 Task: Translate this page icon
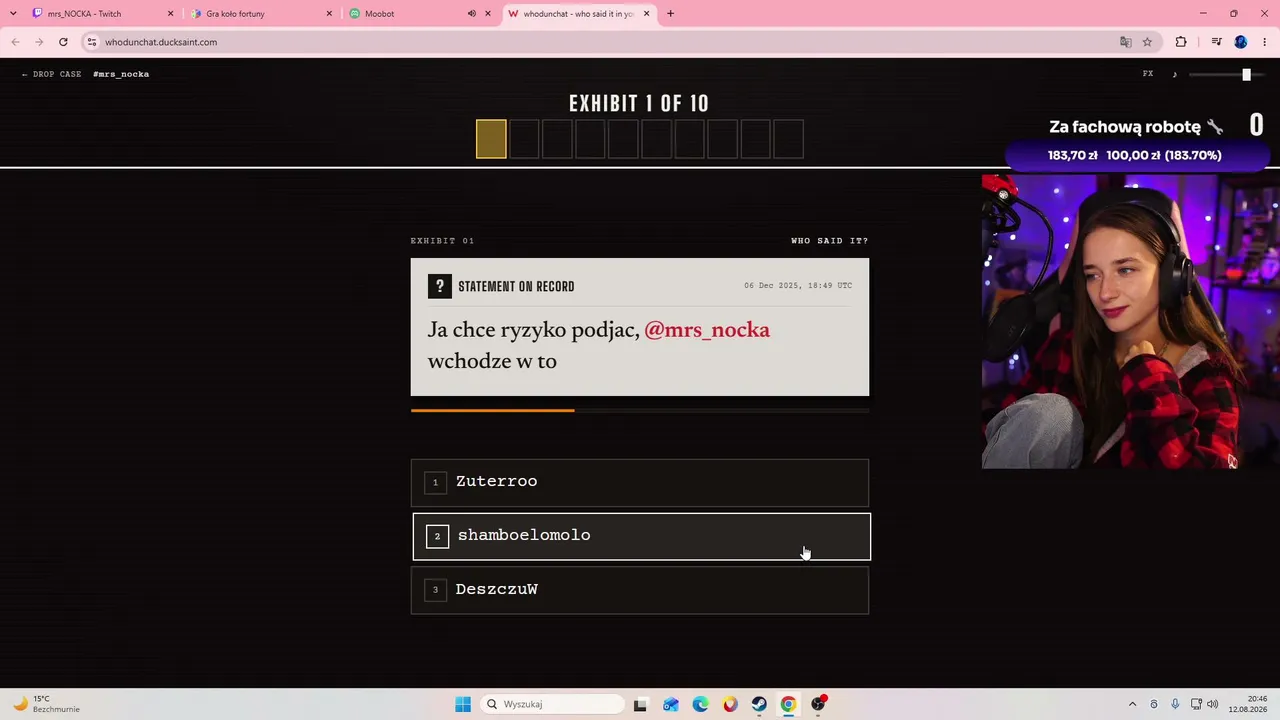point(1125,42)
